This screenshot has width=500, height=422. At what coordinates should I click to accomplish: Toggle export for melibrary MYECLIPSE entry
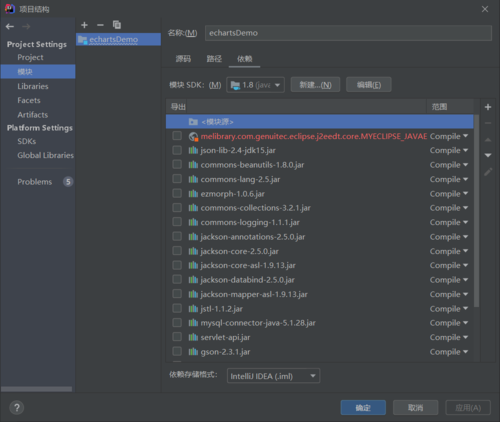click(x=177, y=136)
